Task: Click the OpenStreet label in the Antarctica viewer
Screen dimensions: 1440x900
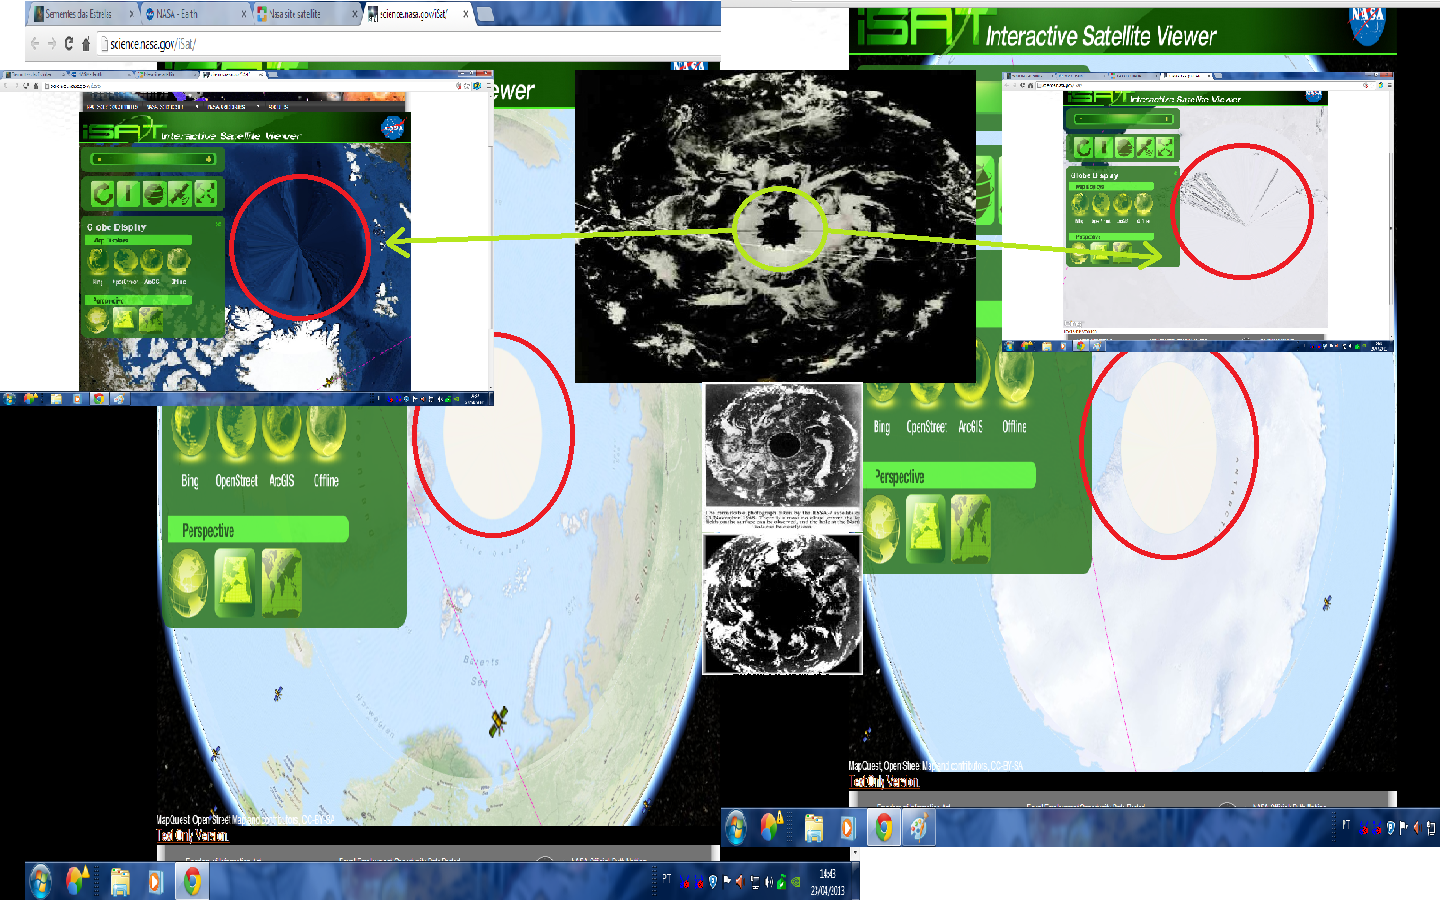Action: [x=926, y=427]
